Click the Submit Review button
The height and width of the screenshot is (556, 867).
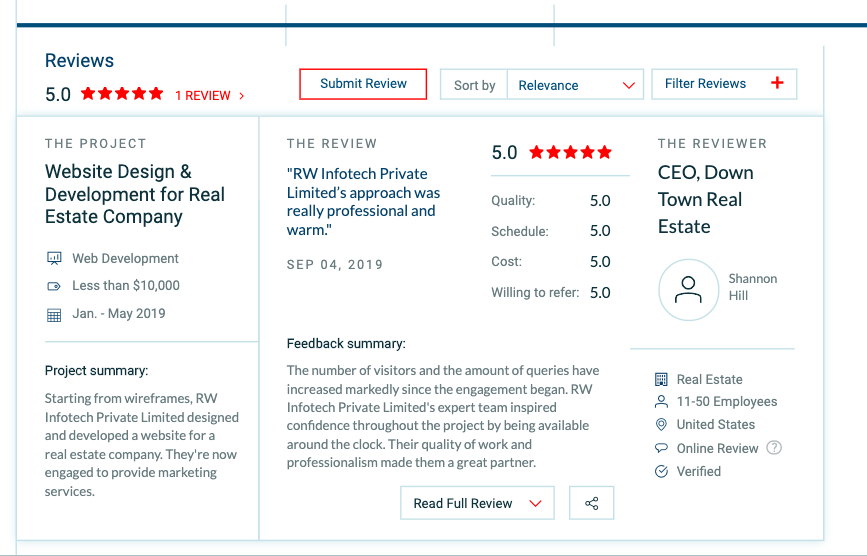tap(363, 84)
